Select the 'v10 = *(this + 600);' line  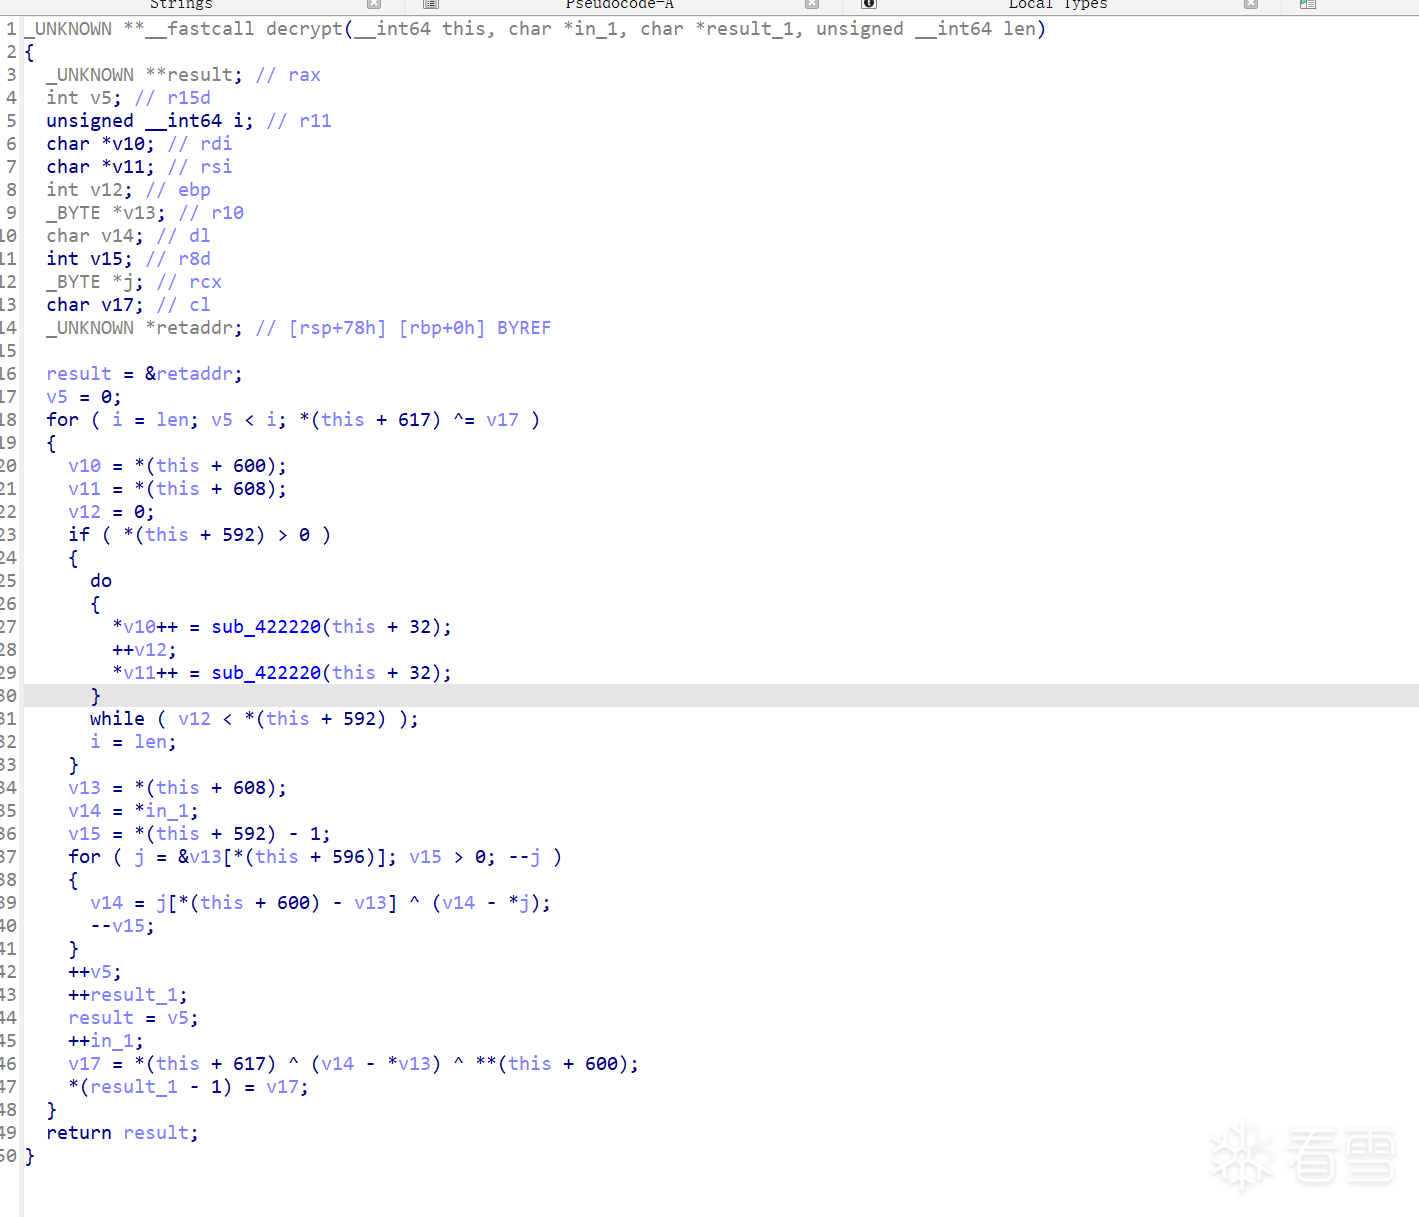[177, 466]
